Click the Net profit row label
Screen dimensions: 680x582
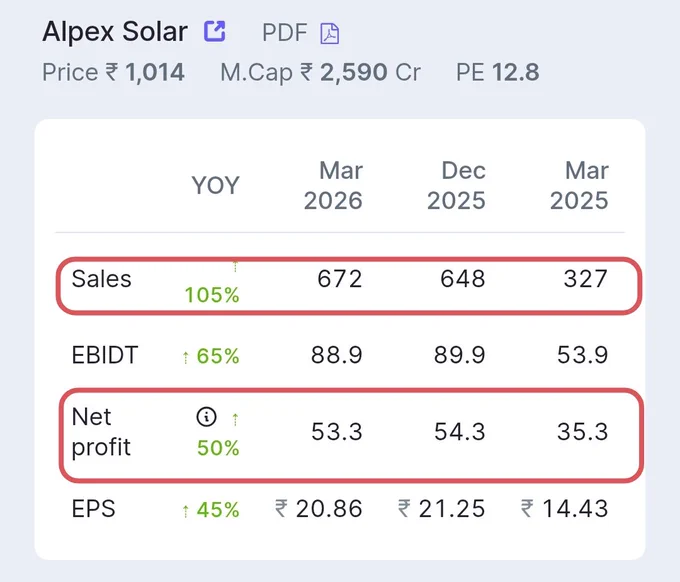tap(101, 432)
